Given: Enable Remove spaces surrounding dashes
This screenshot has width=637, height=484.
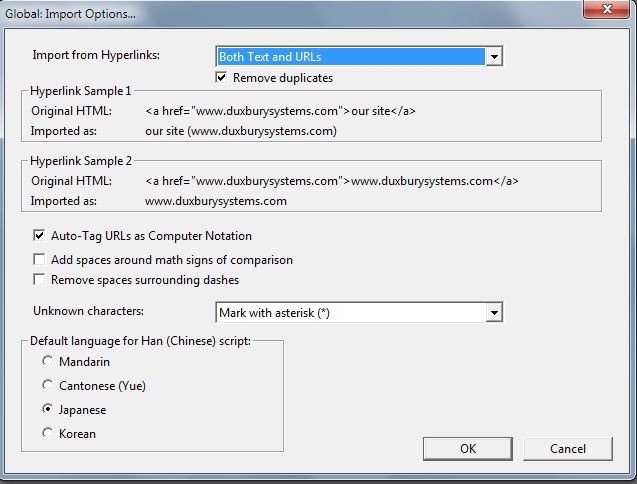Looking at the screenshot, I should coord(39,279).
